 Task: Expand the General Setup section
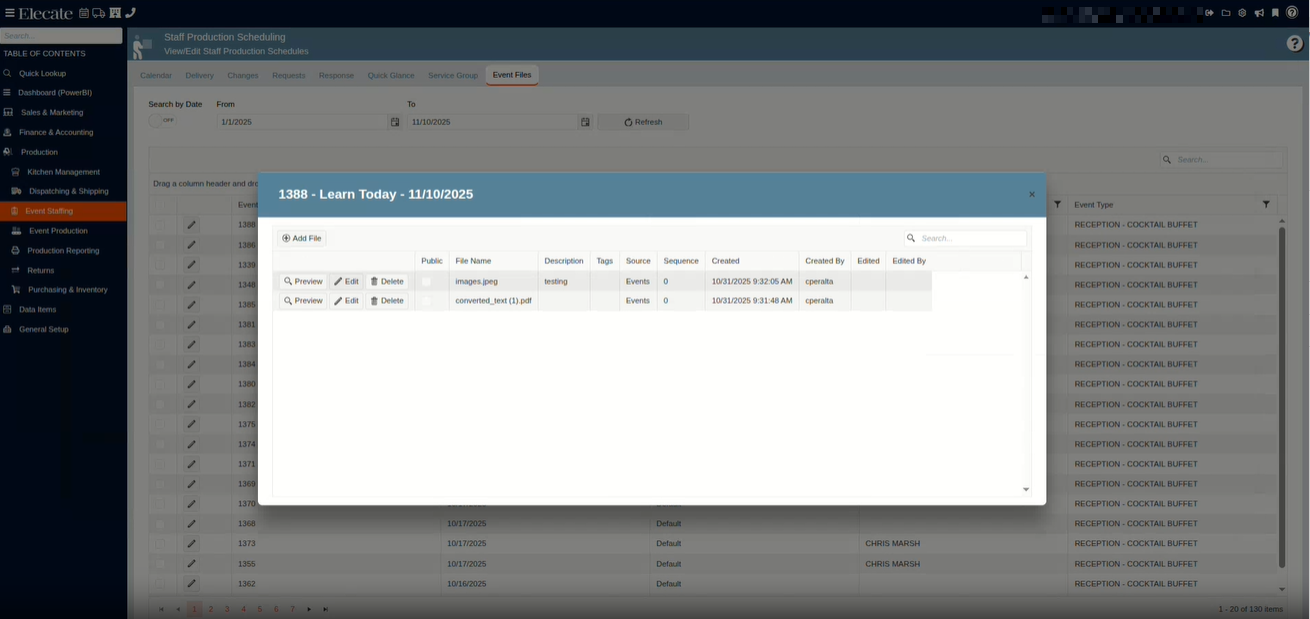(x=44, y=329)
